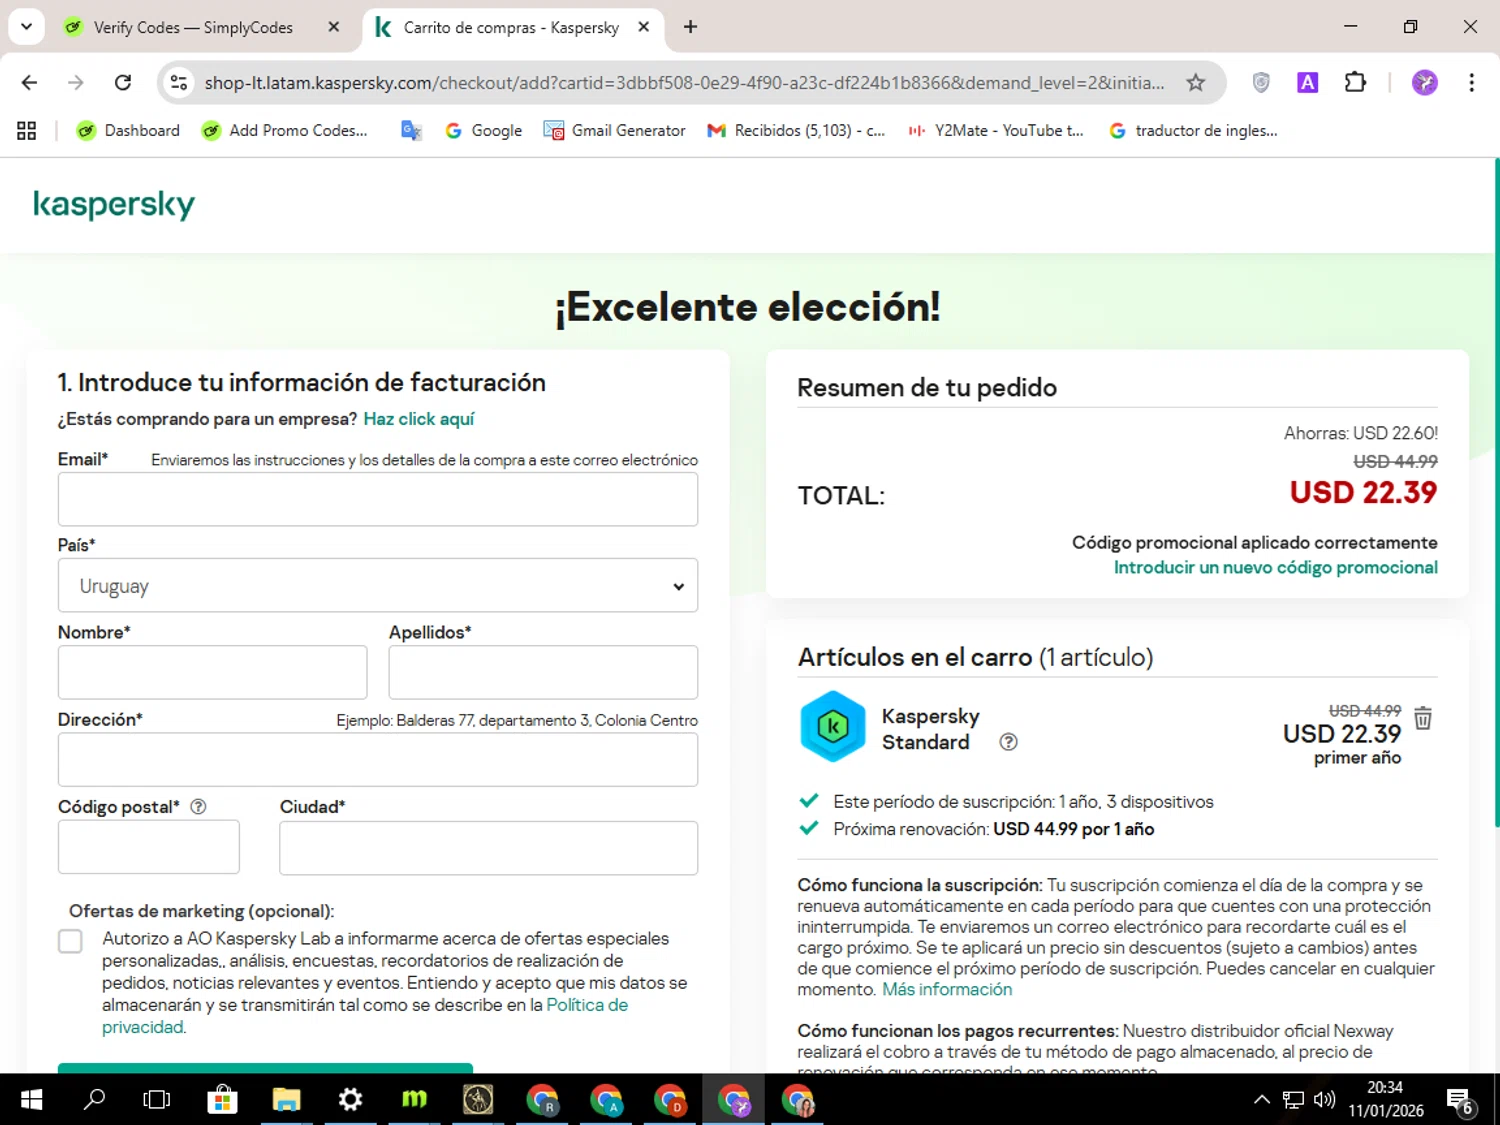Focus the Código postal input field
This screenshot has height=1125, width=1500.
click(149, 847)
